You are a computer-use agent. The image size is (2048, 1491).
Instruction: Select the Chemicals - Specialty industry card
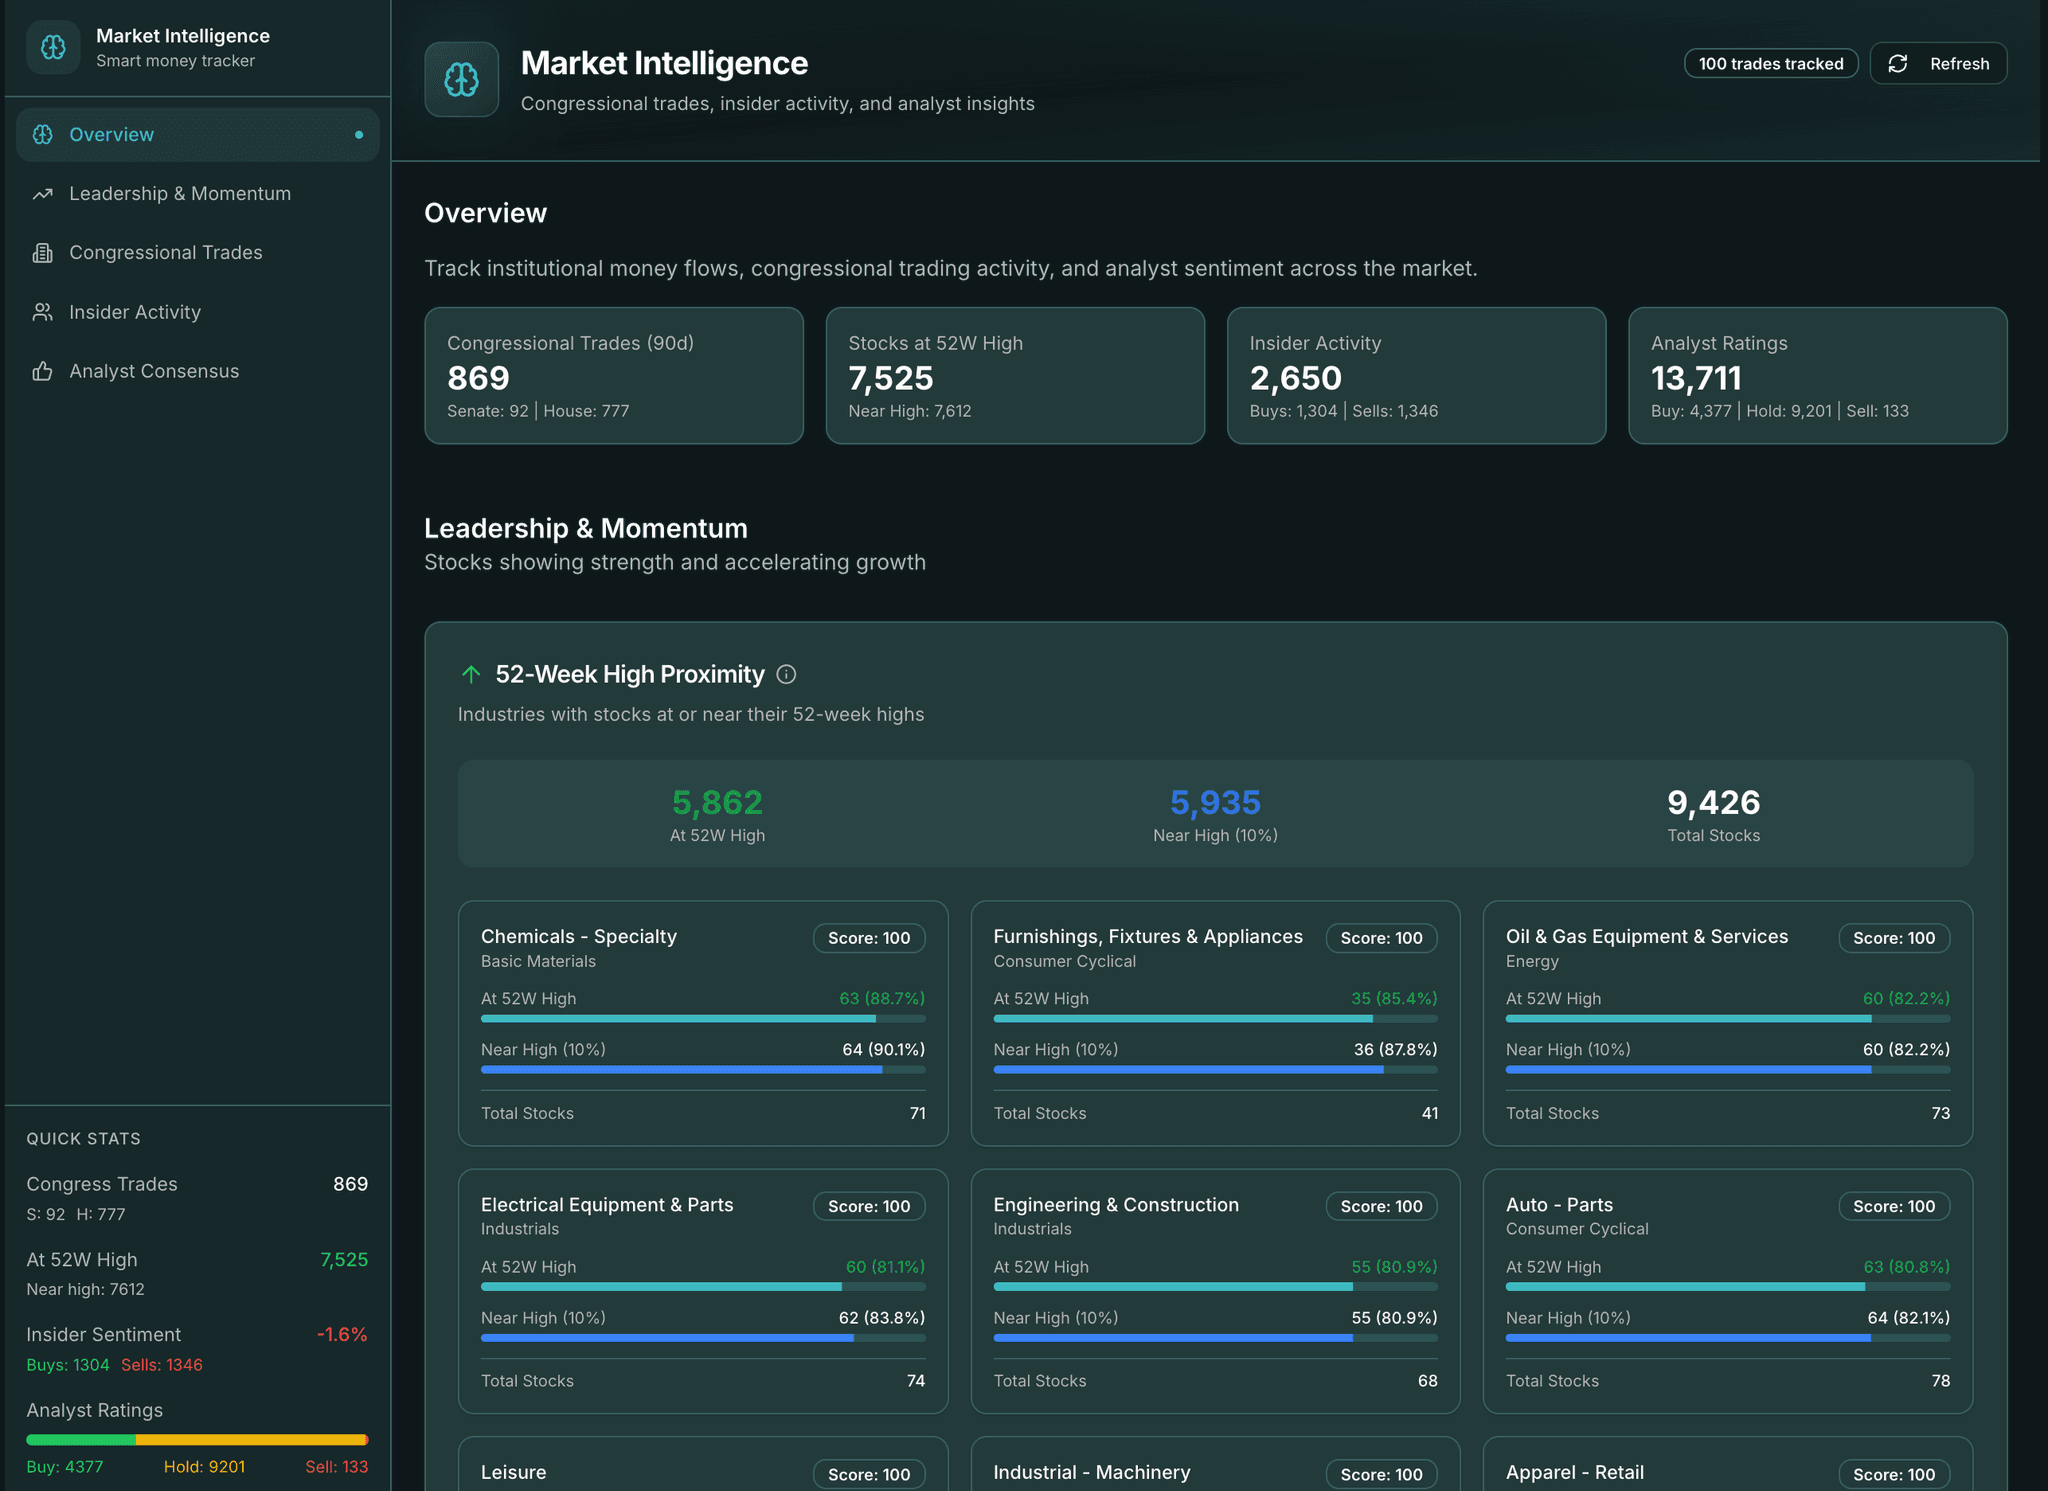click(703, 1023)
